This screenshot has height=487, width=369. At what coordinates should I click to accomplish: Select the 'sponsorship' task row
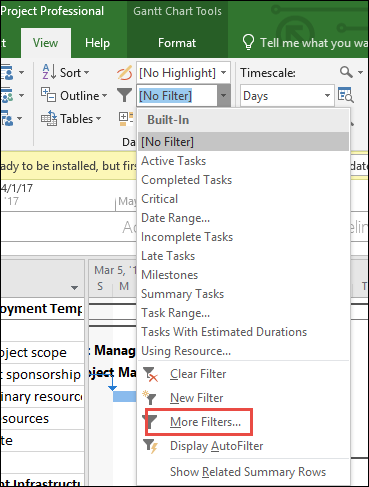pyautogui.click(x=42, y=374)
